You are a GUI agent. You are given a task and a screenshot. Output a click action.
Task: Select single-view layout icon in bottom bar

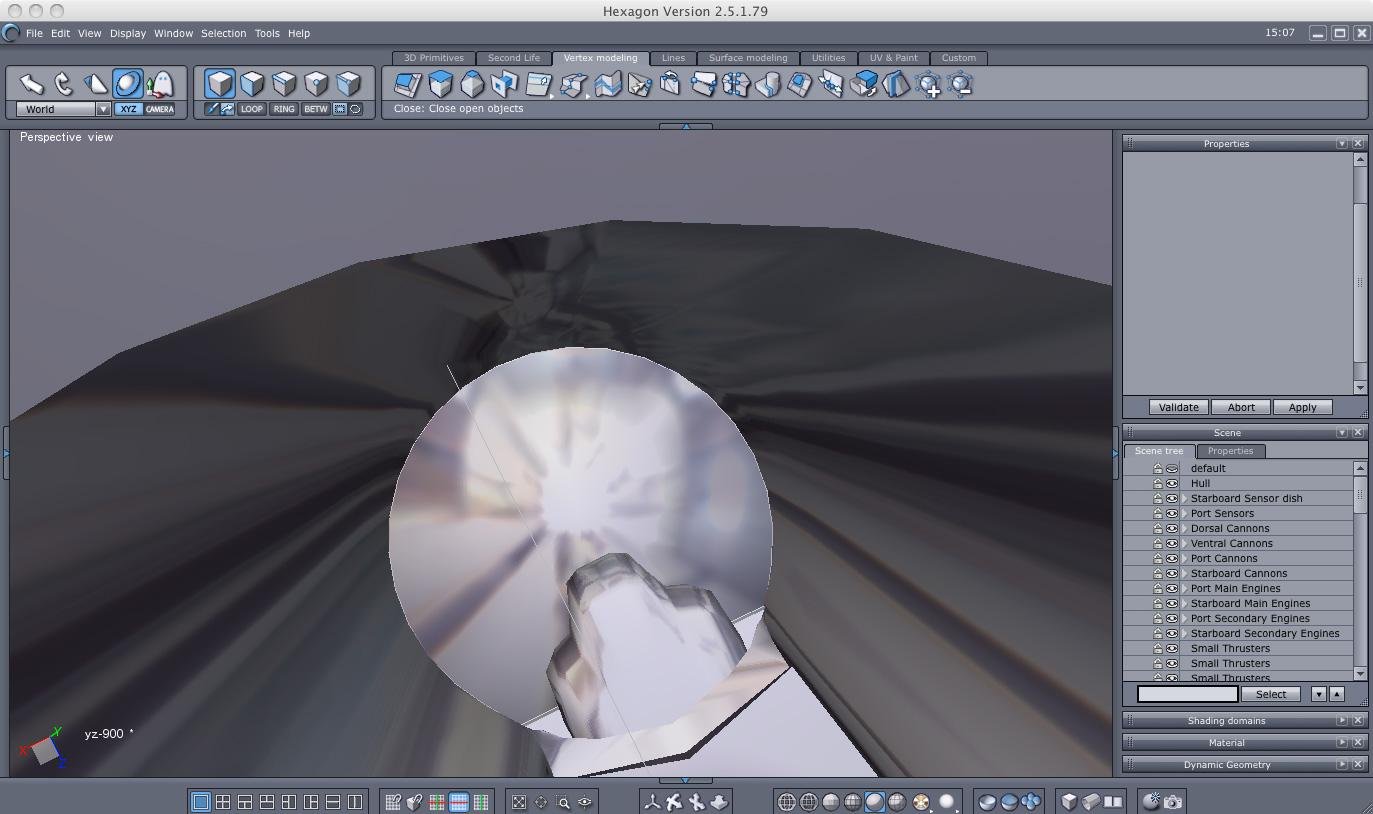[x=200, y=801]
